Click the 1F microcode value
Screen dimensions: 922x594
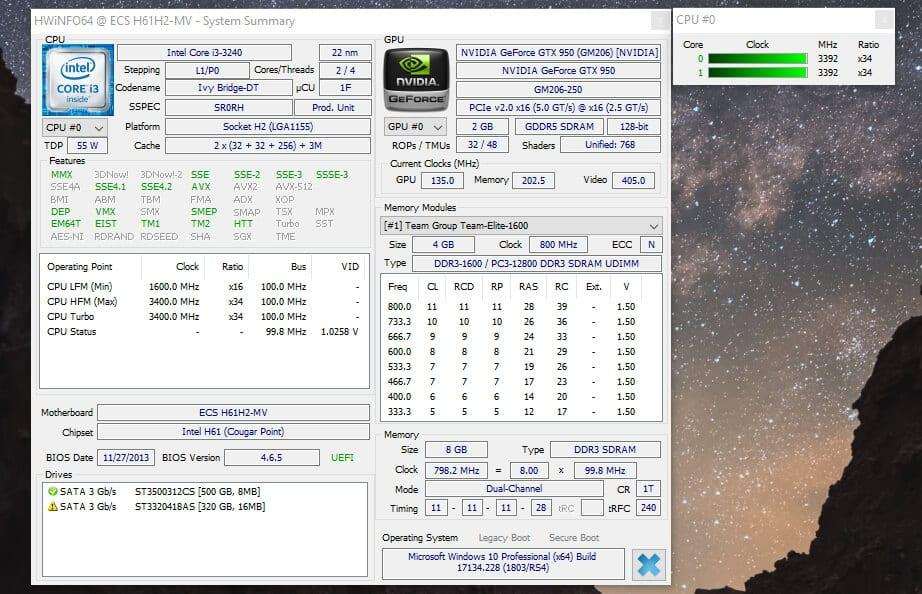(345, 88)
